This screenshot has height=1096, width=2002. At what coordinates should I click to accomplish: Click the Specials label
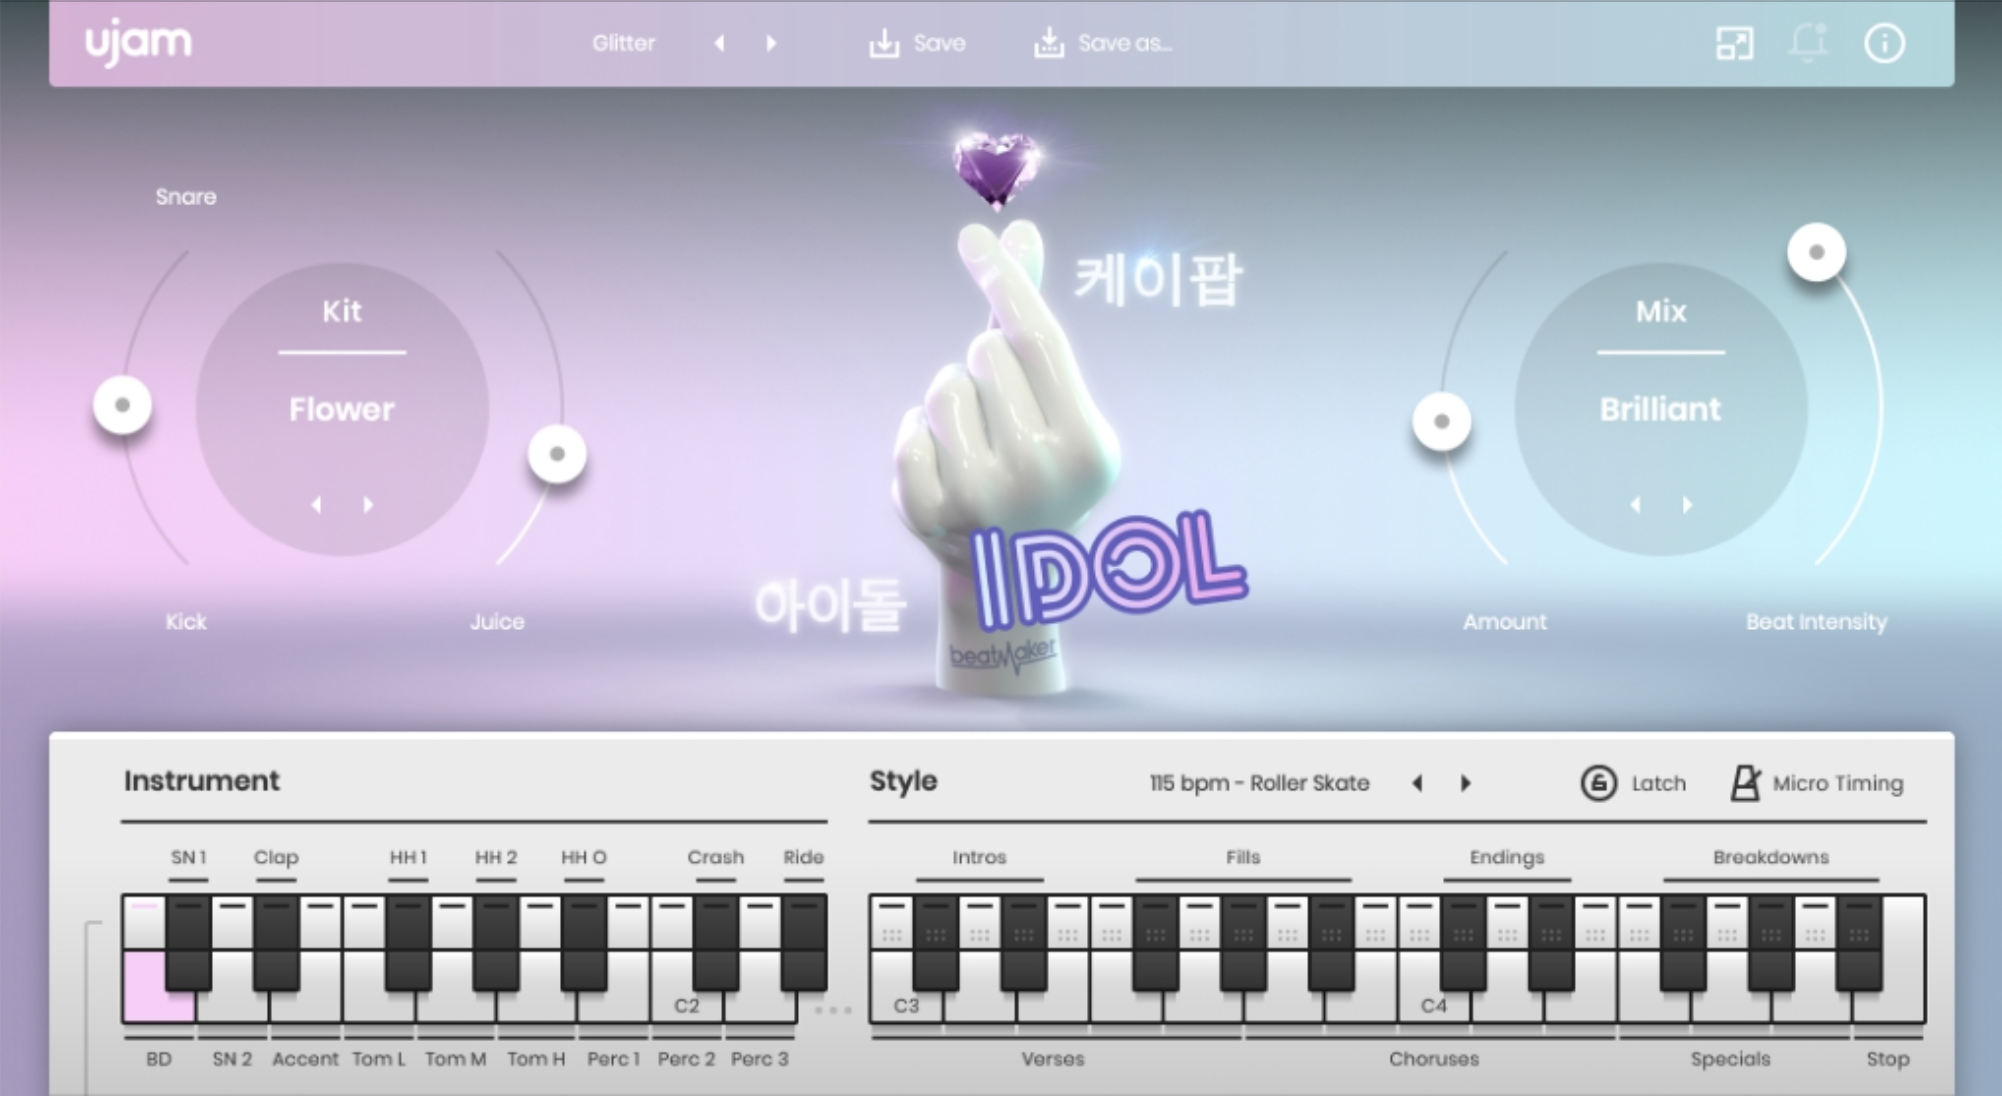coord(1730,1059)
